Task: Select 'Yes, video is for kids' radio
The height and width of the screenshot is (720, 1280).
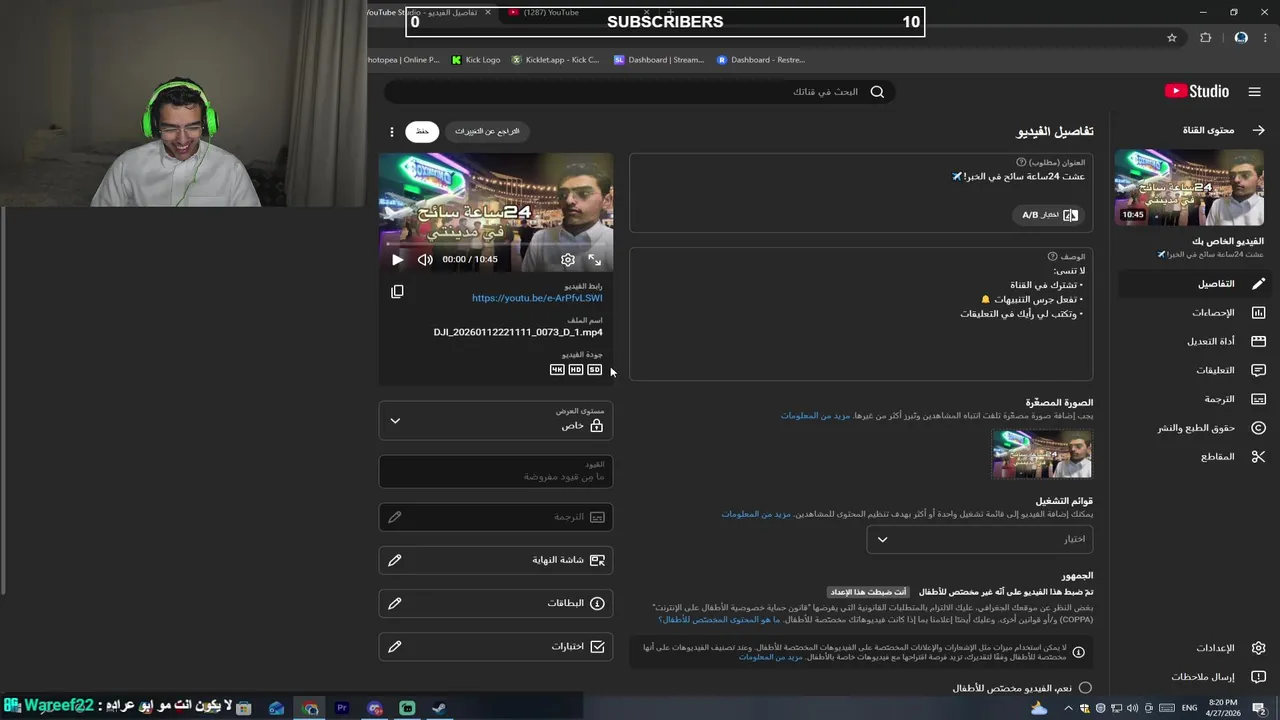Action: point(1085,688)
